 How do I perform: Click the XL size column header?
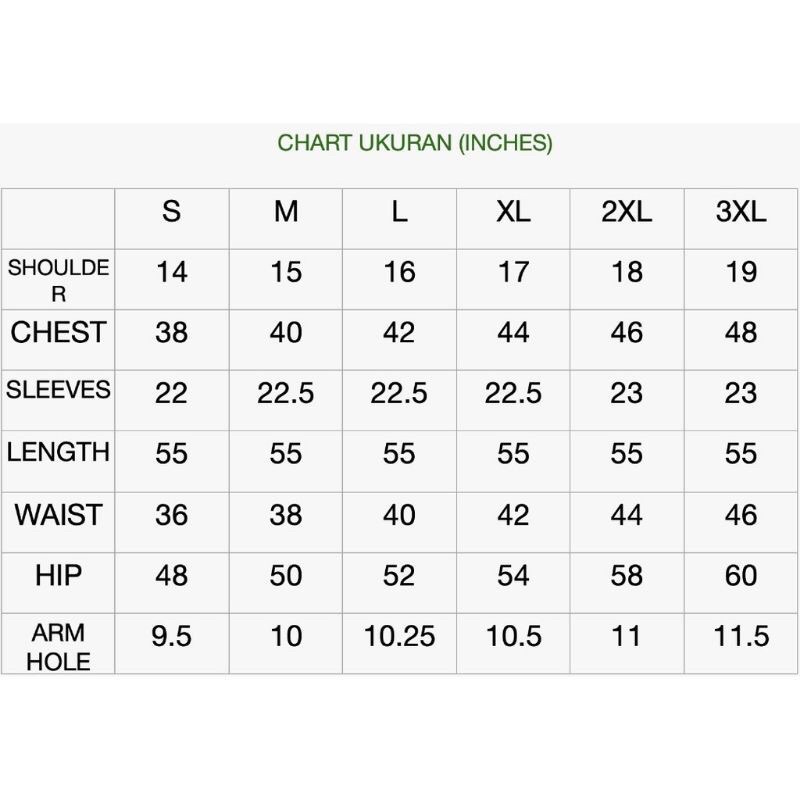[x=513, y=213]
